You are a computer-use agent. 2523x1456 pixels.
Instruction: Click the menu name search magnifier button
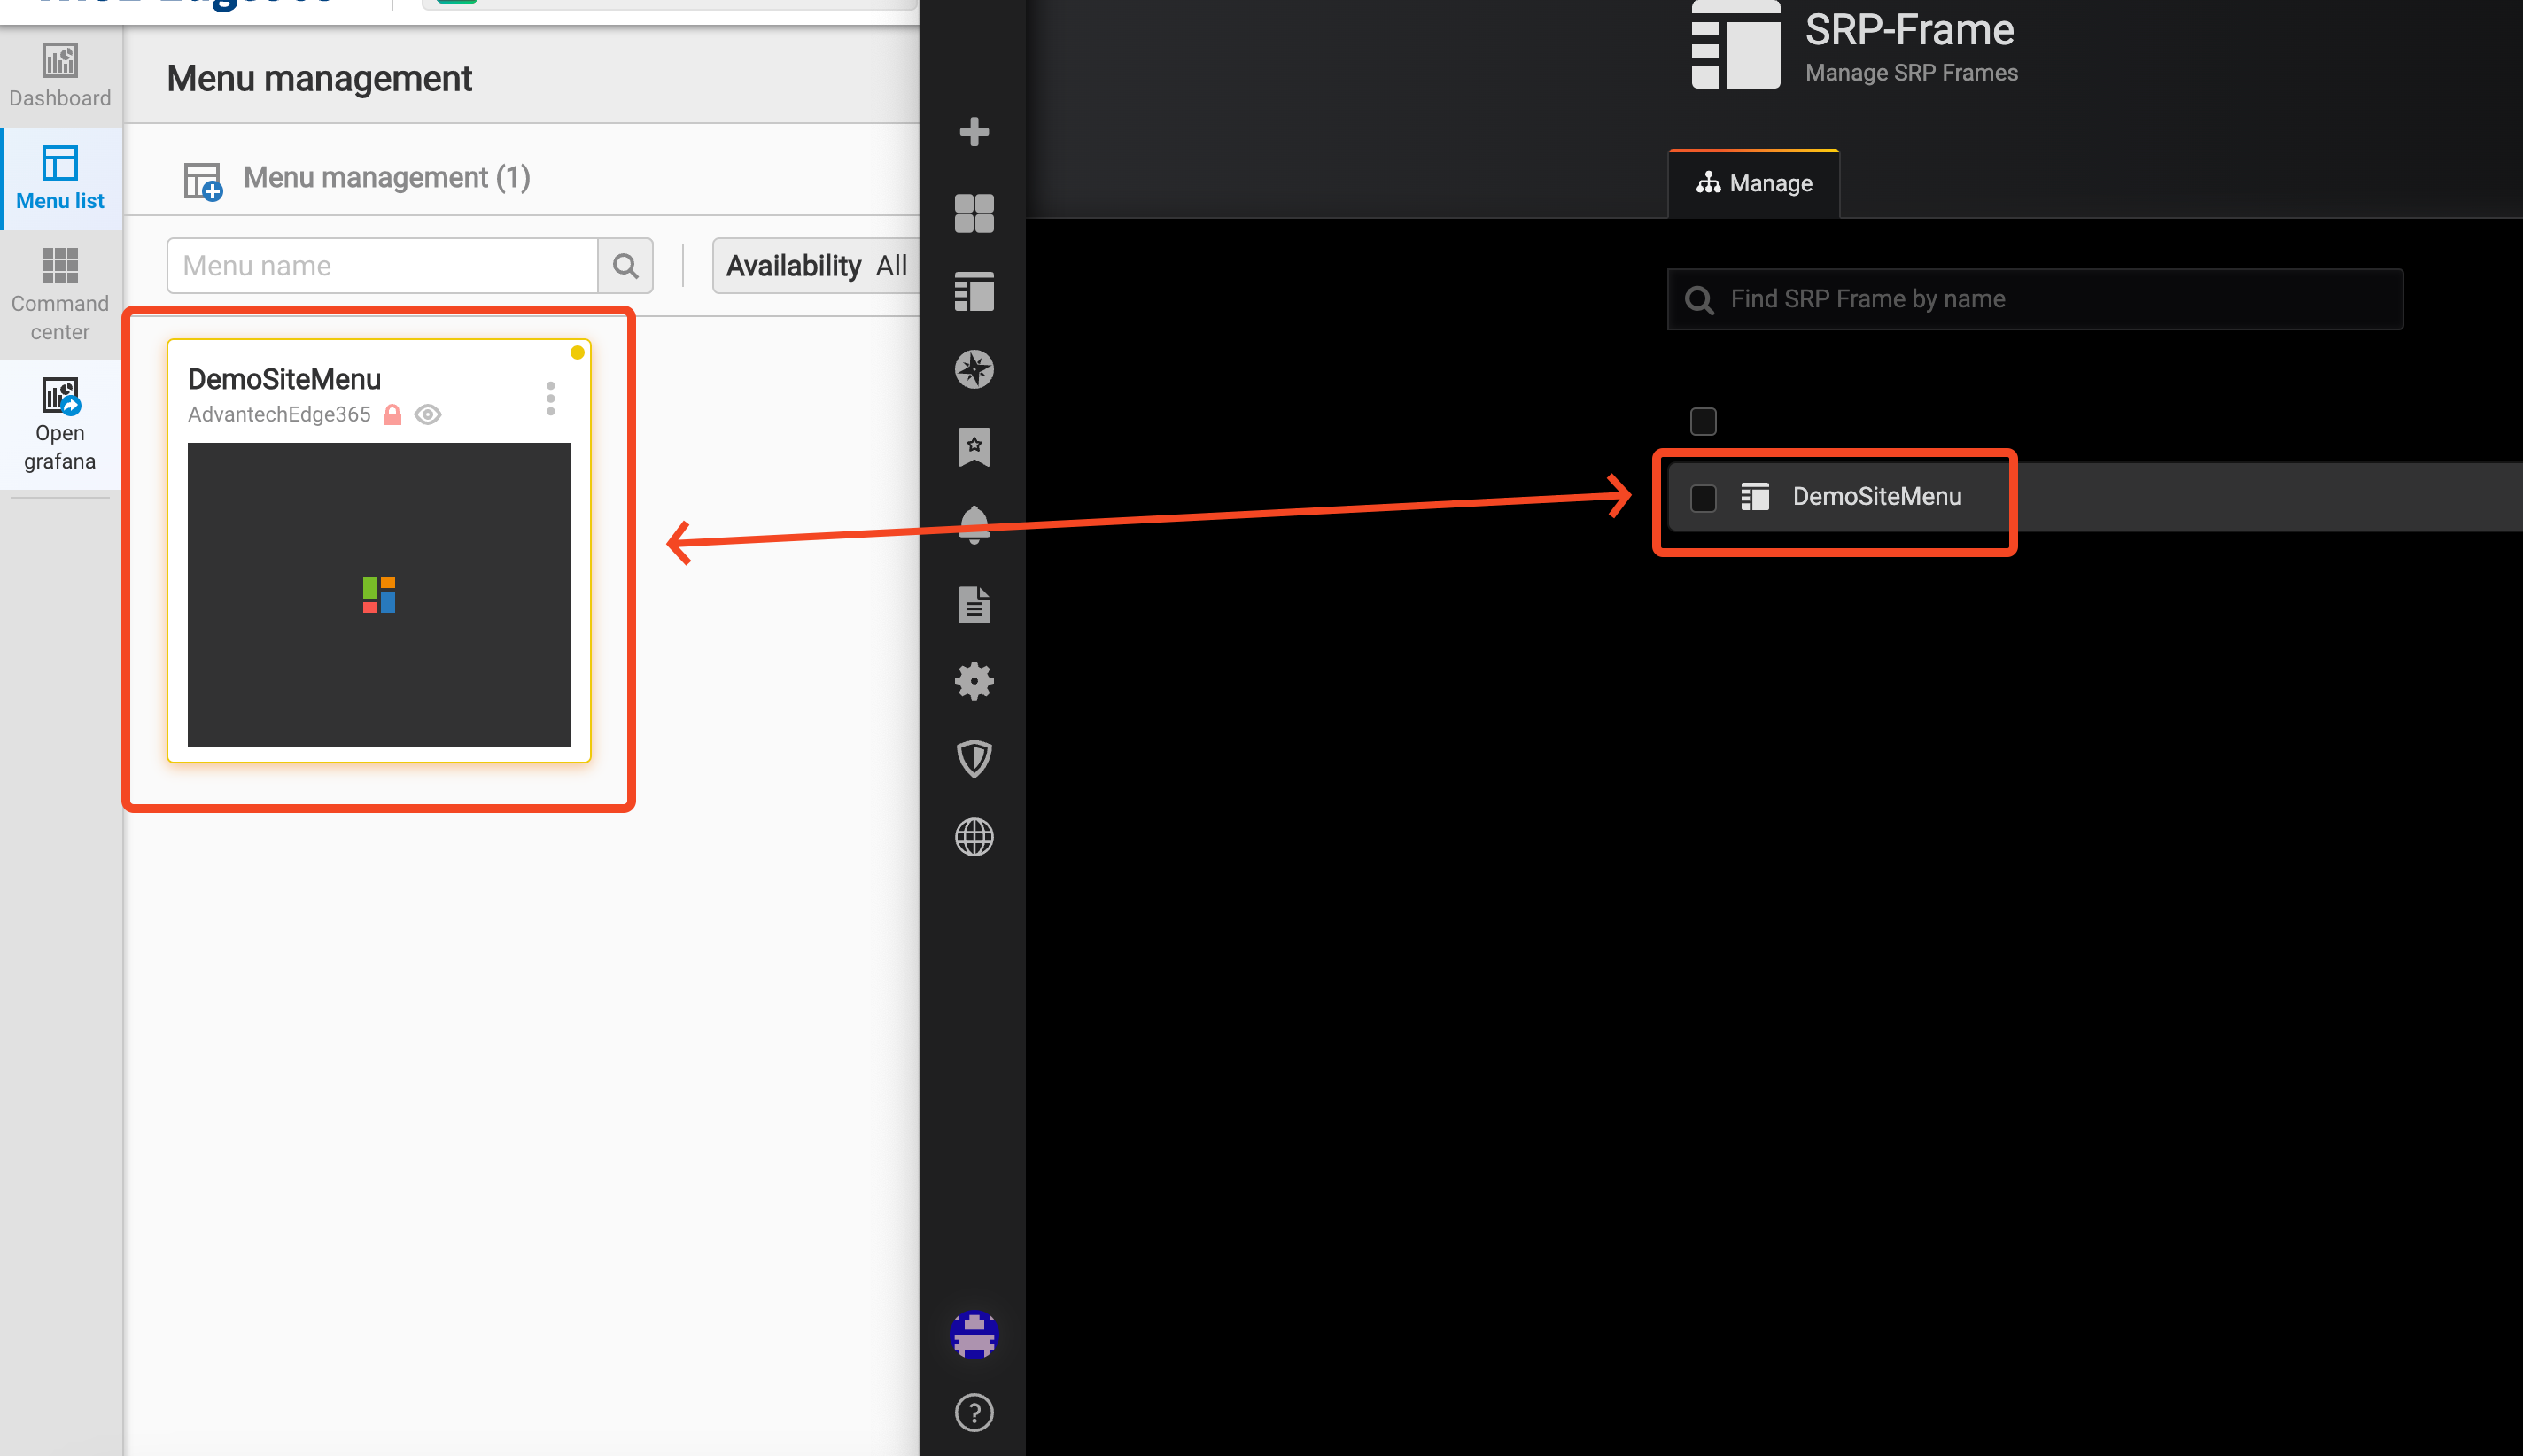[625, 266]
